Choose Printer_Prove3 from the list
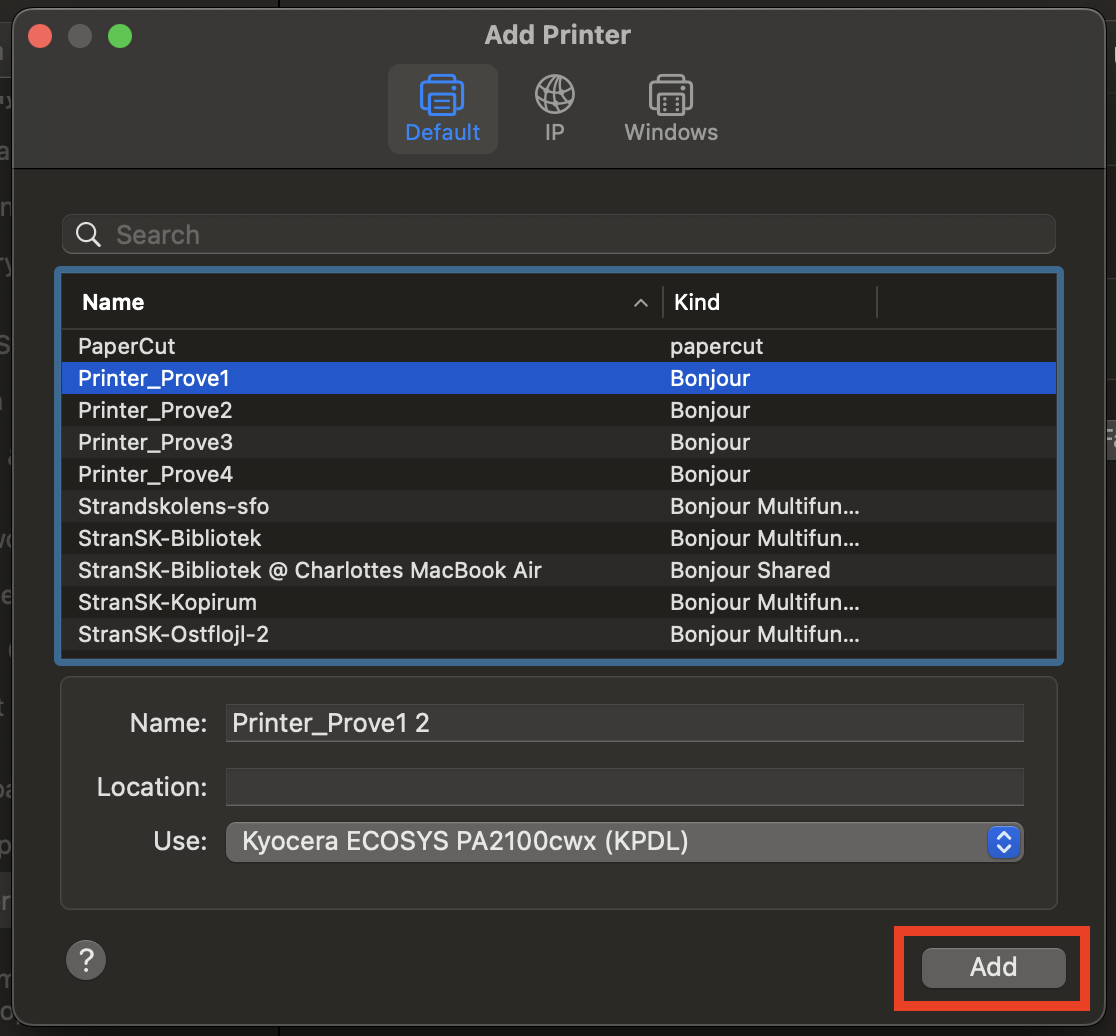This screenshot has height=1036, width=1116. (x=155, y=442)
